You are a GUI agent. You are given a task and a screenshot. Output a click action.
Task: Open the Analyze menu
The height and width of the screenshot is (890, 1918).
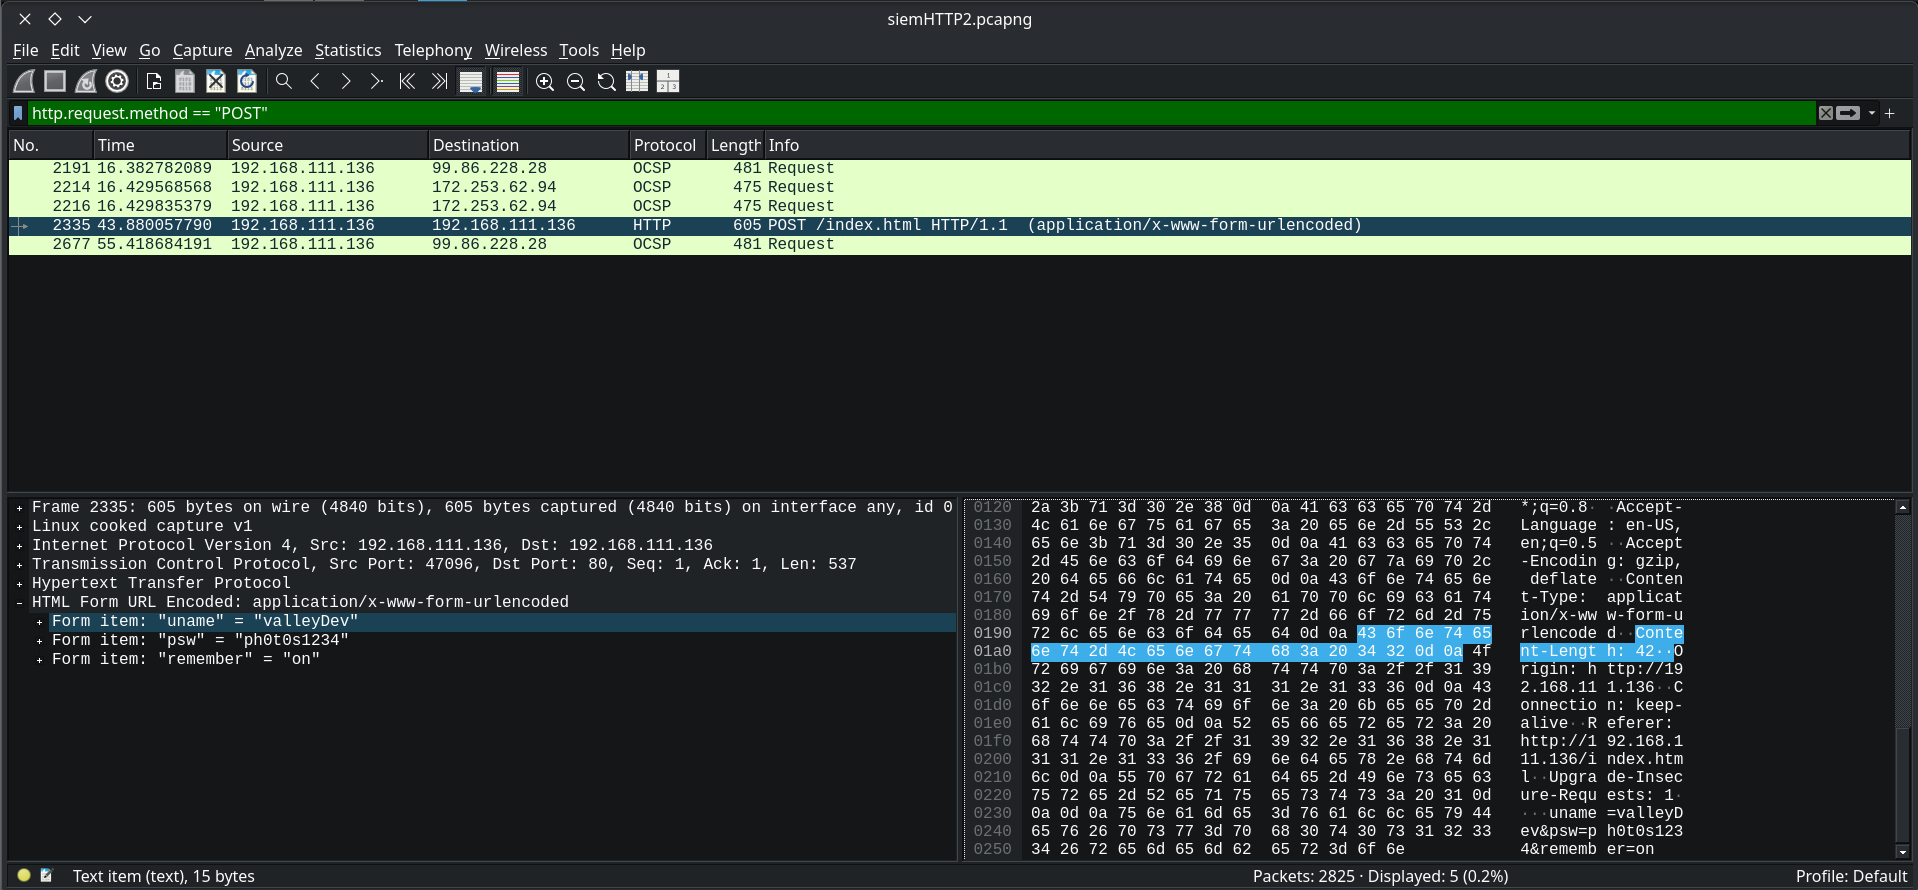tap(273, 50)
